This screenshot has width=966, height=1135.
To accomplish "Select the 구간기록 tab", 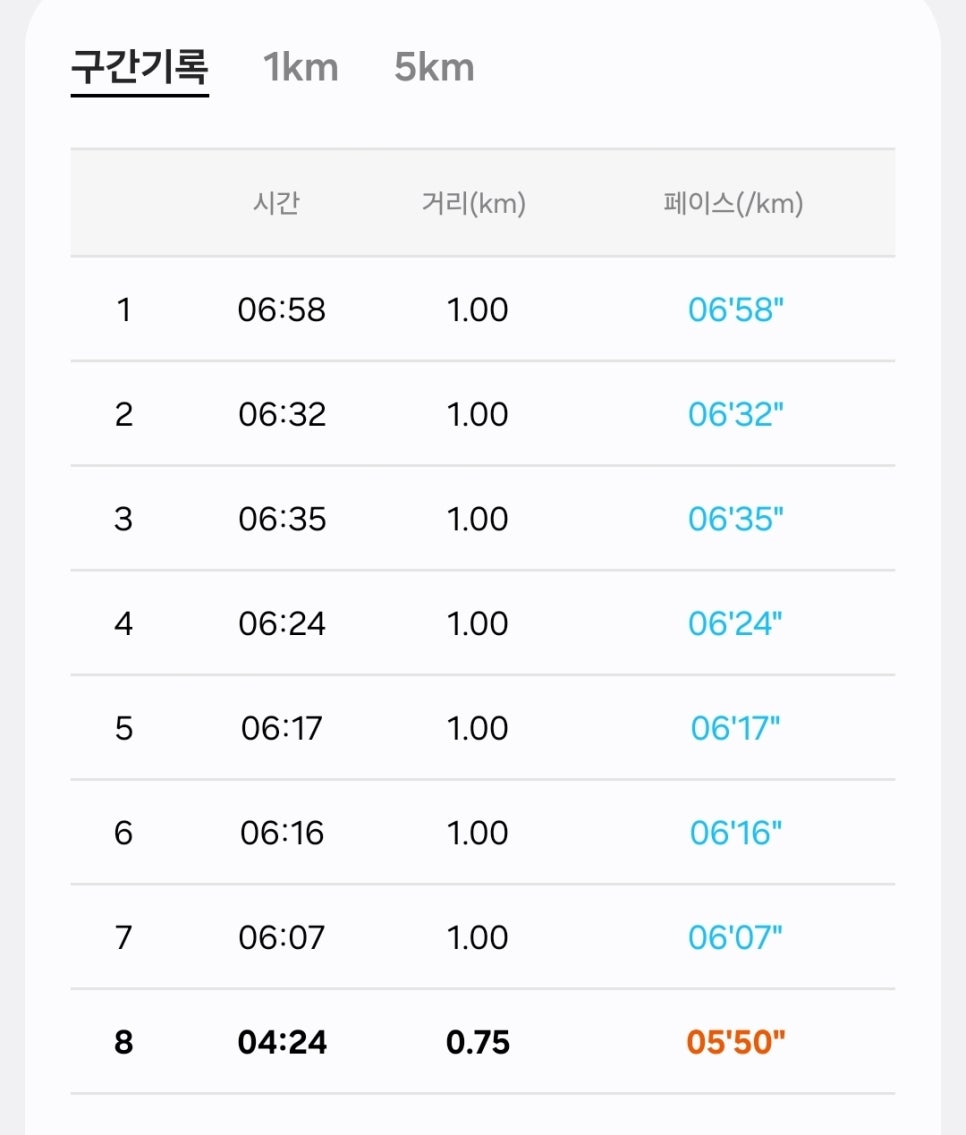I will click(140, 67).
